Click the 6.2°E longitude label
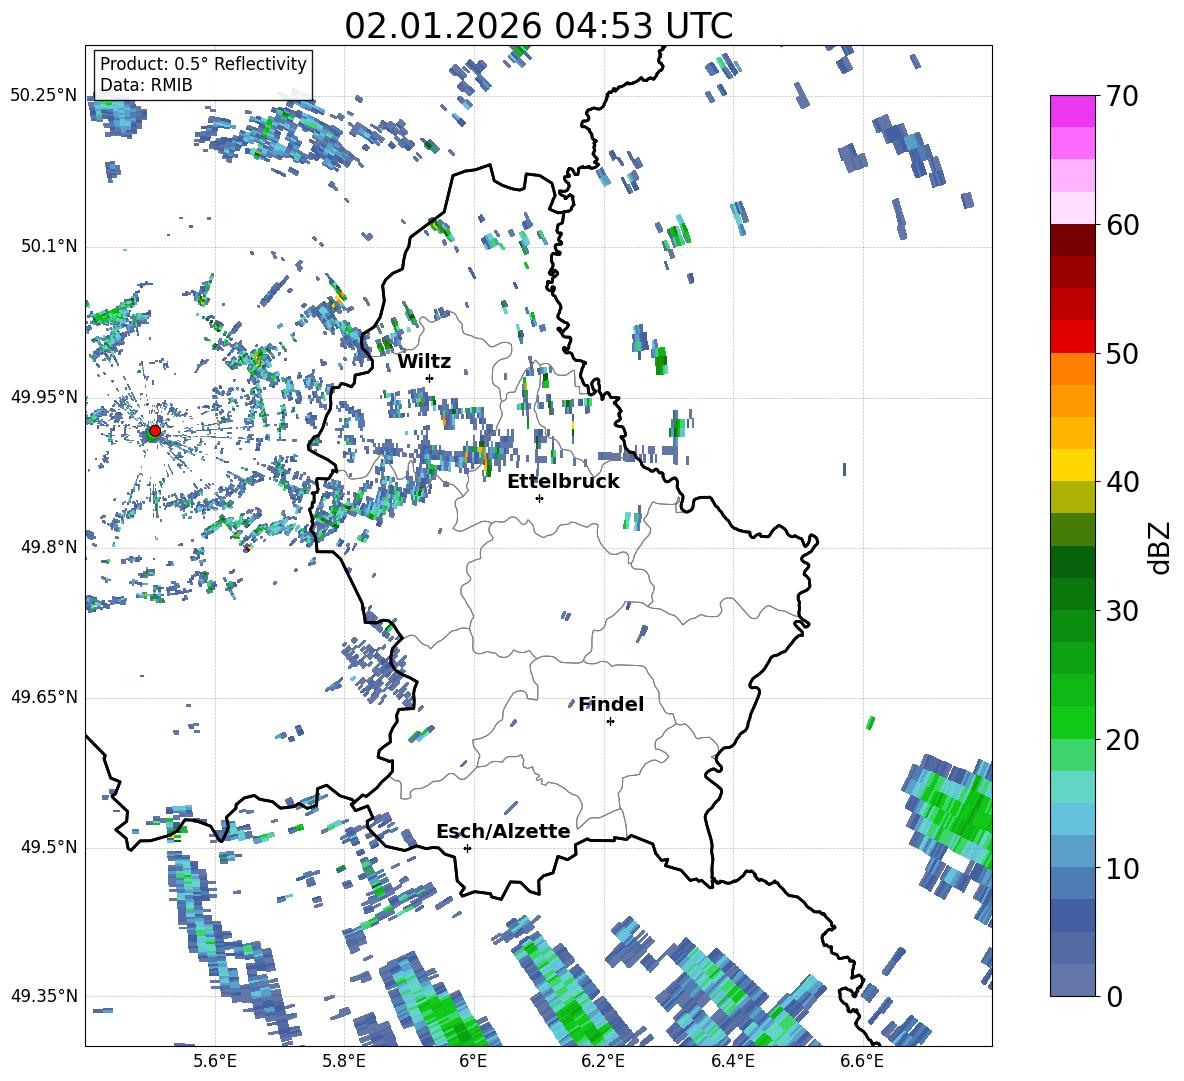 (603, 1061)
